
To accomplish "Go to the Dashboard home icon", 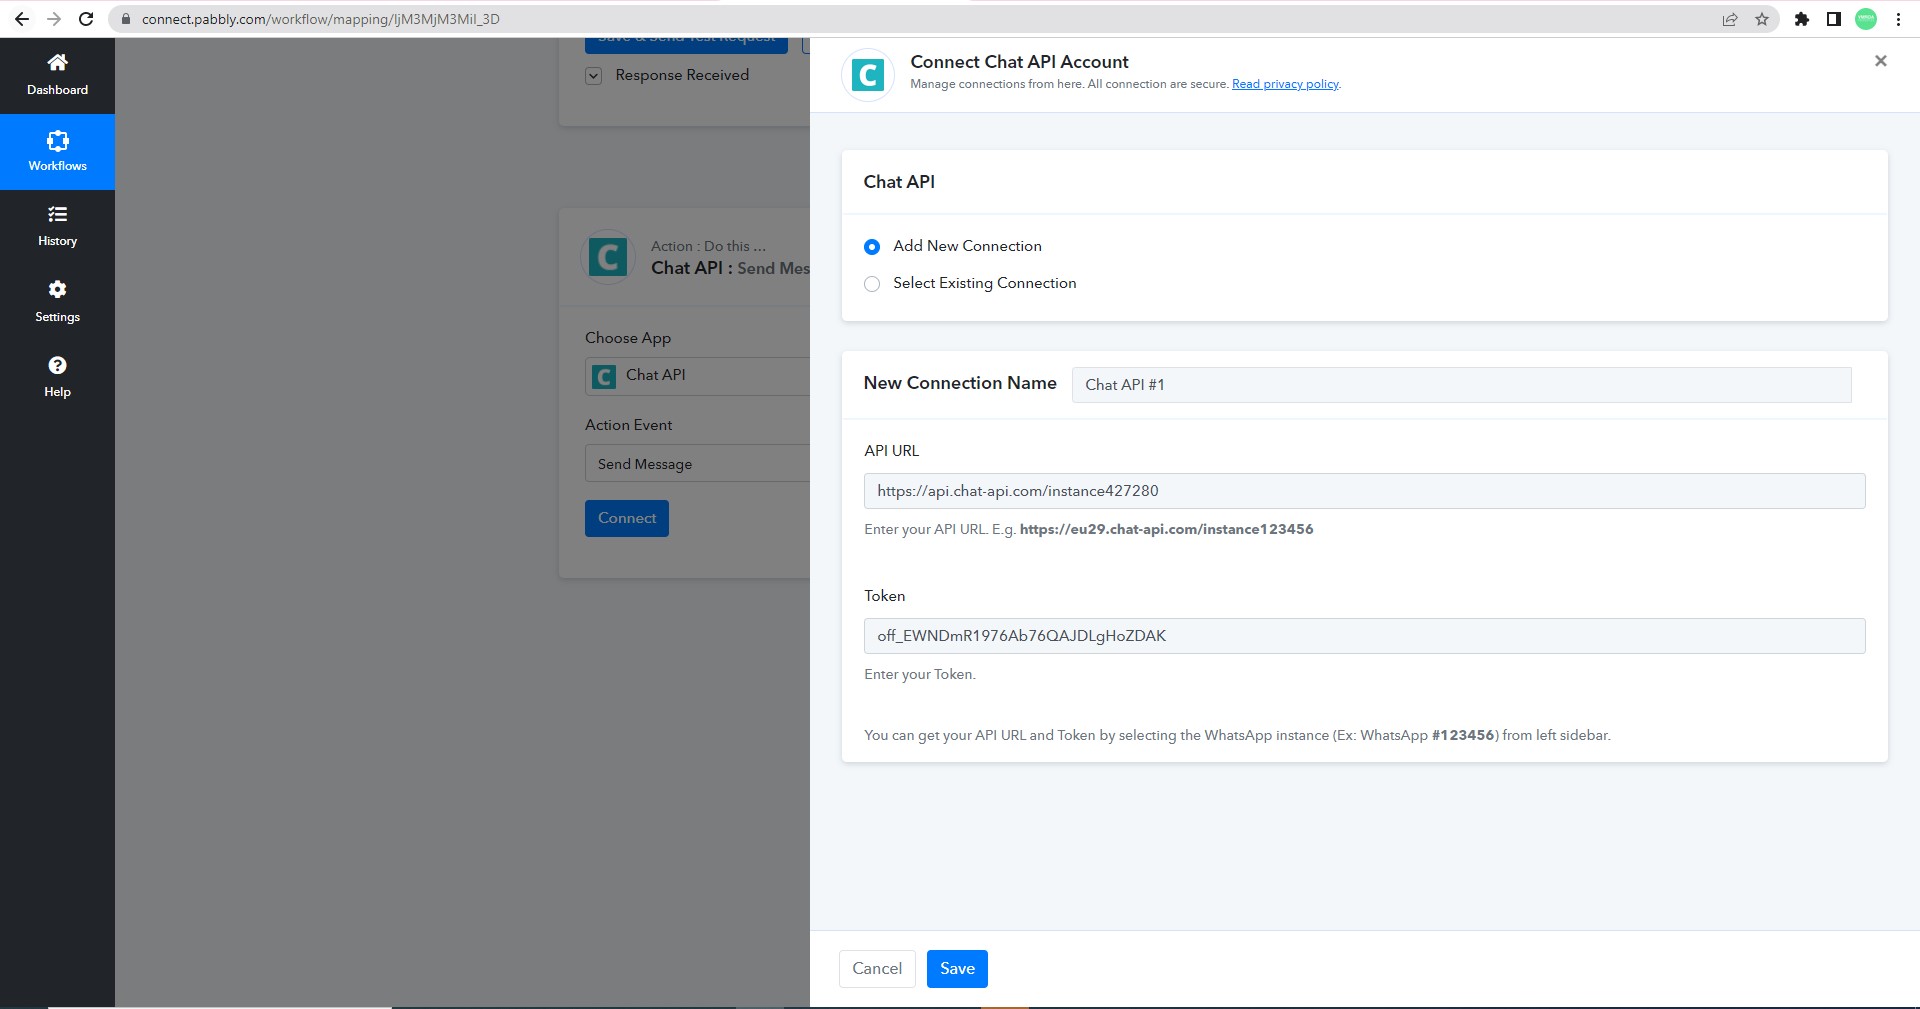I will pyautogui.click(x=57, y=63).
